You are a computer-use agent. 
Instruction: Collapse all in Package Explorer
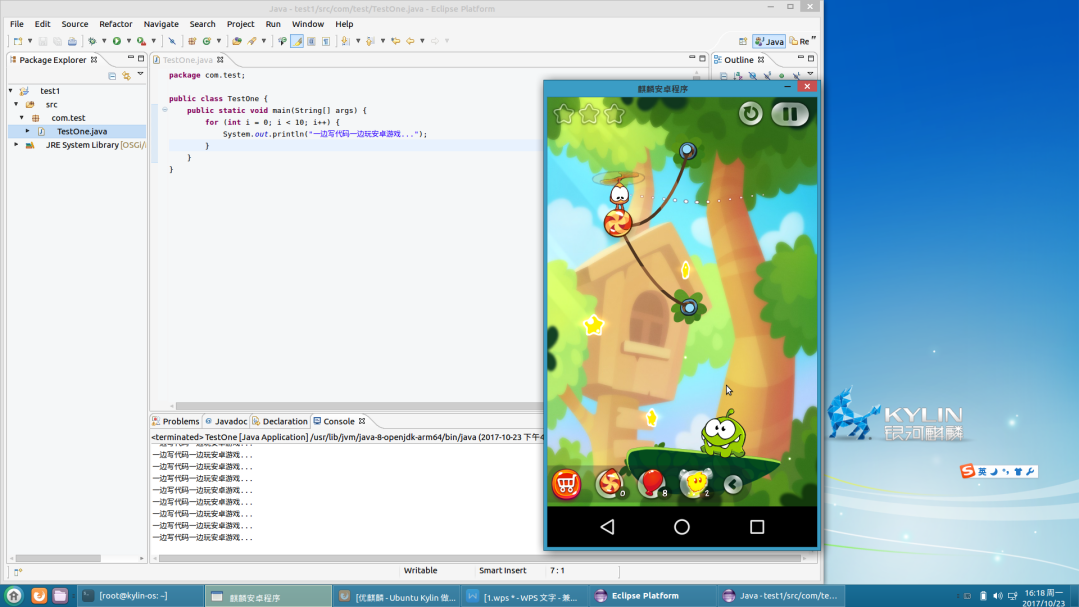point(112,75)
